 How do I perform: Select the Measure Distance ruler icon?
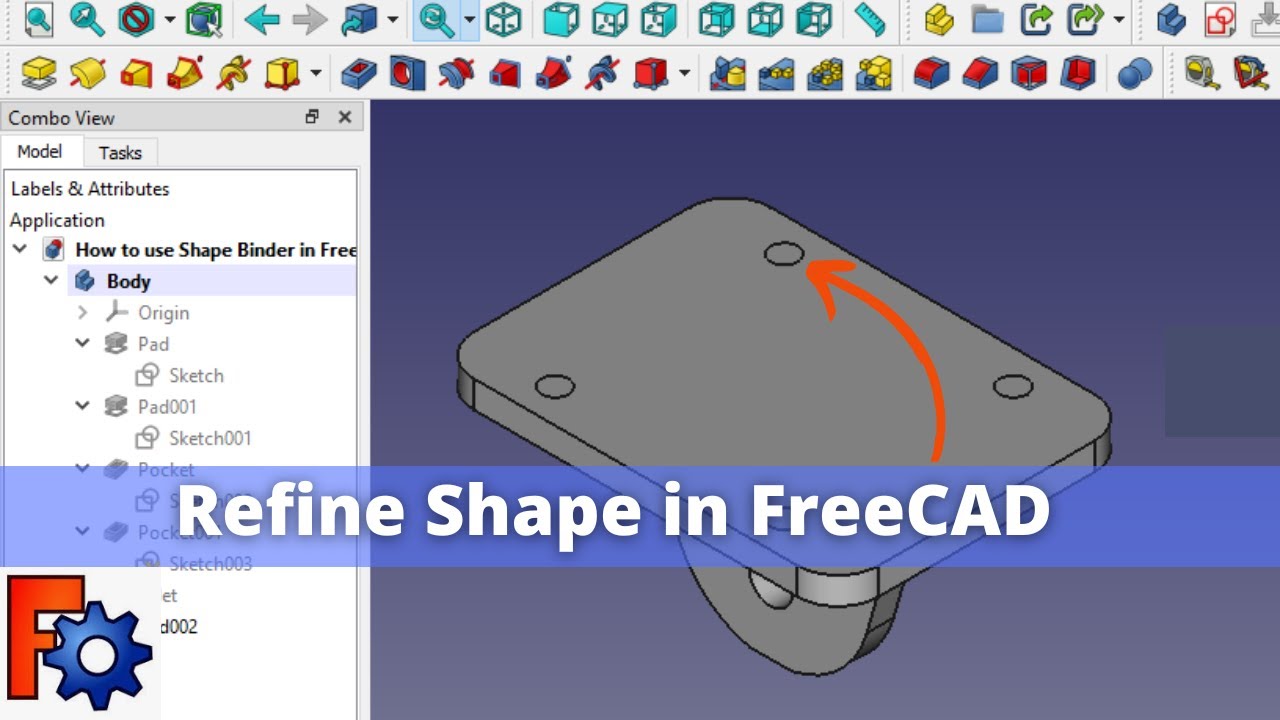(871, 19)
